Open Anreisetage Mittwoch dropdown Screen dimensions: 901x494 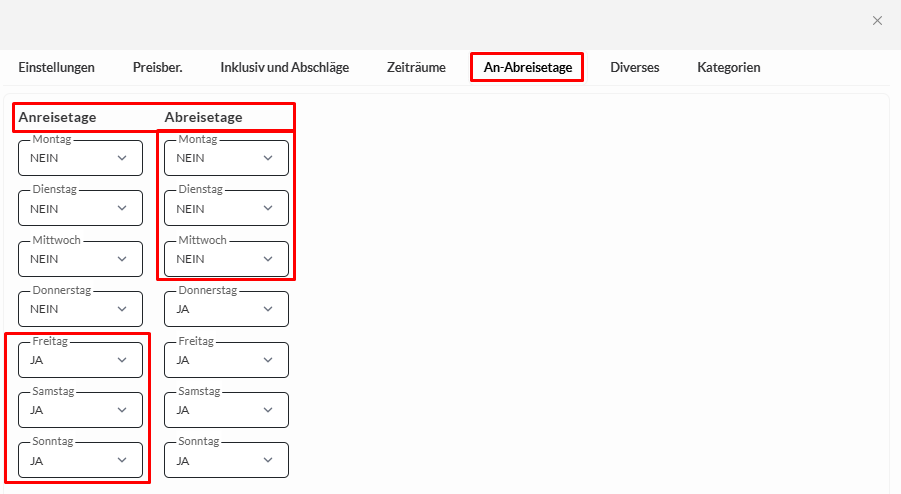click(80, 259)
